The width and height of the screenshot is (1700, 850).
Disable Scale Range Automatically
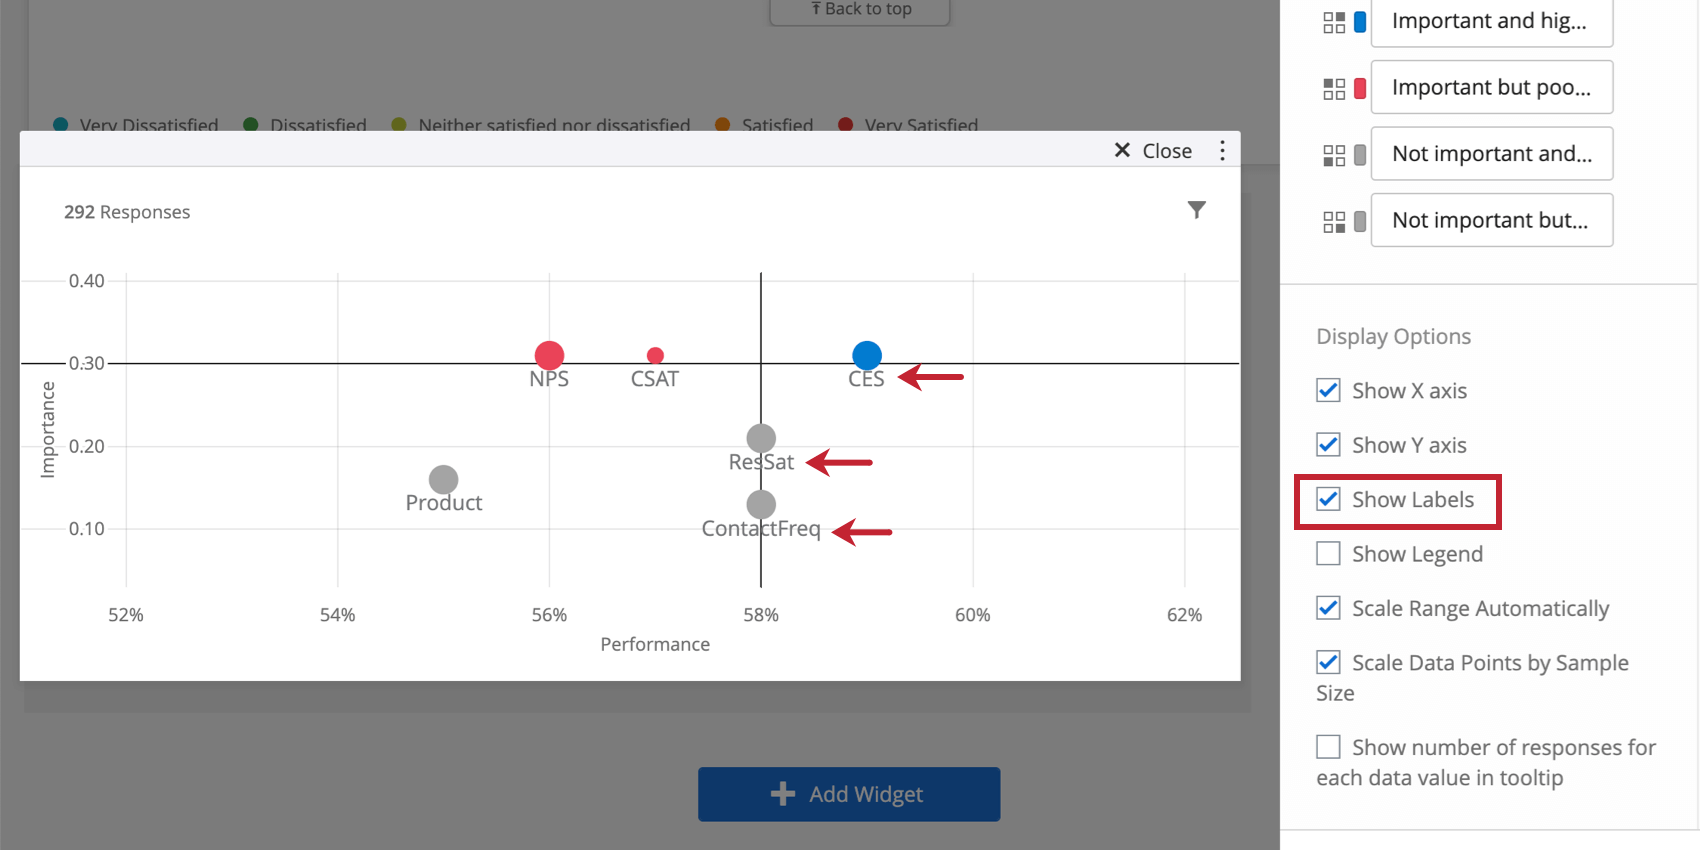(x=1328, y=608)
